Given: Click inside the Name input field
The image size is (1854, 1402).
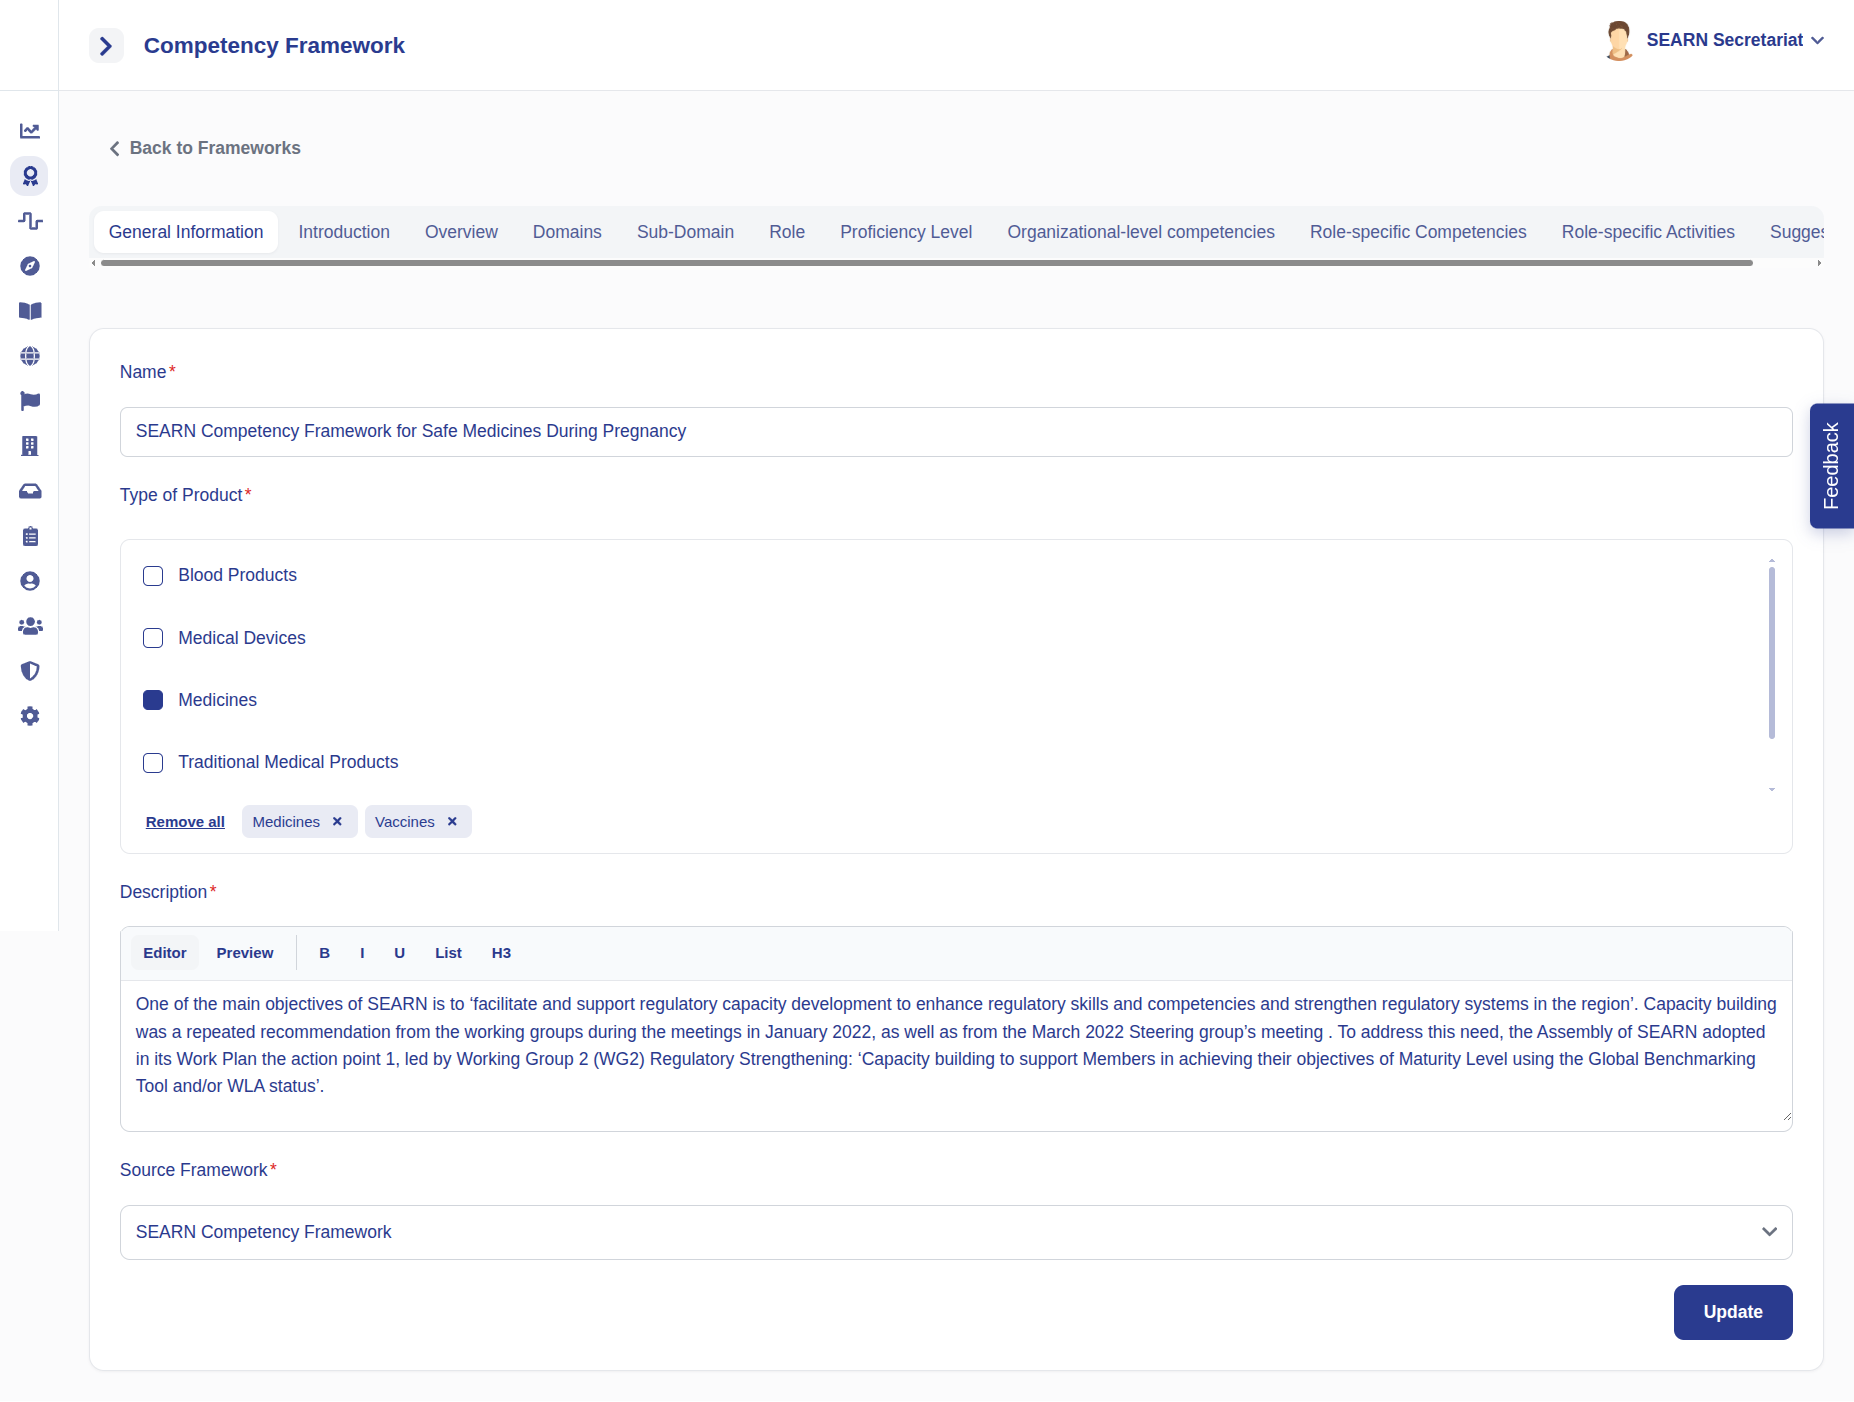Looking at the screenshot, I should tap(956, 432).
